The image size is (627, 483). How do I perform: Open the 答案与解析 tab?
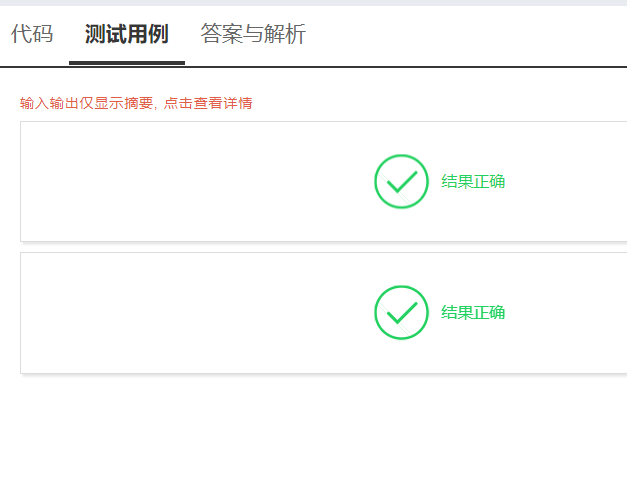click(x=253, y=34)
